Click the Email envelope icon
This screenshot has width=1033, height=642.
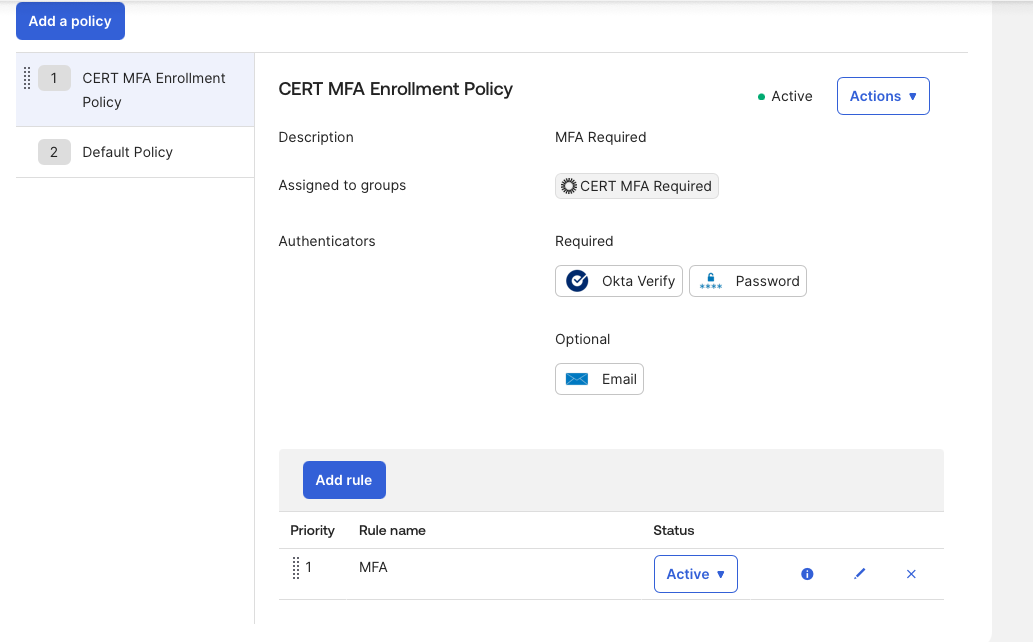[577, 379]
